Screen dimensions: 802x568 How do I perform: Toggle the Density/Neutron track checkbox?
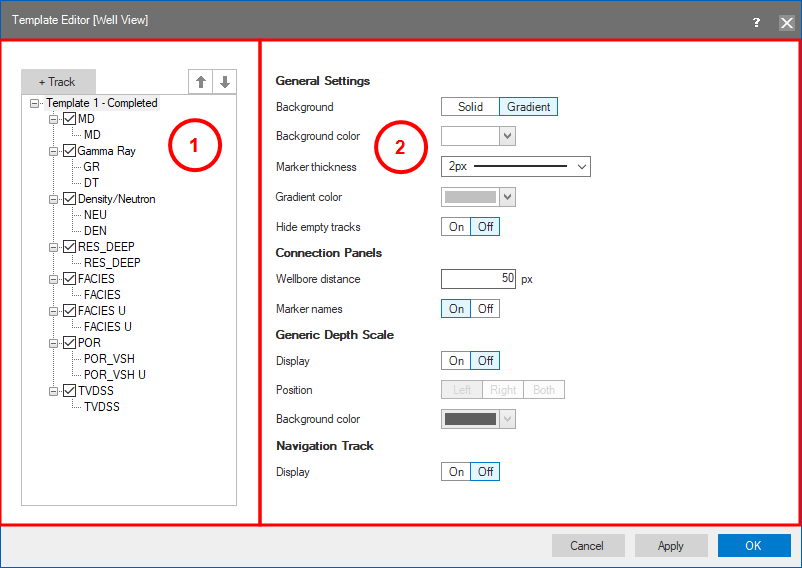69,199
